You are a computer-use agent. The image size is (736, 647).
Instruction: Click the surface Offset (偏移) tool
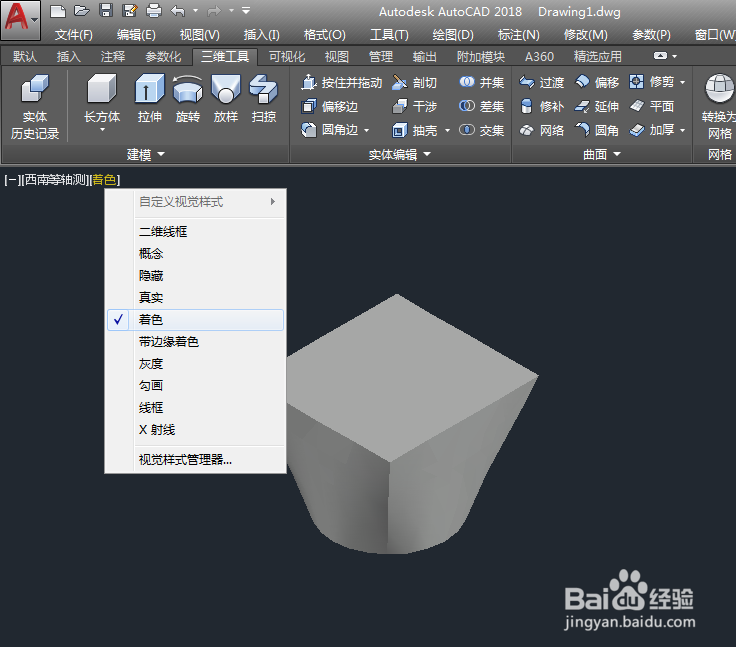597,83
